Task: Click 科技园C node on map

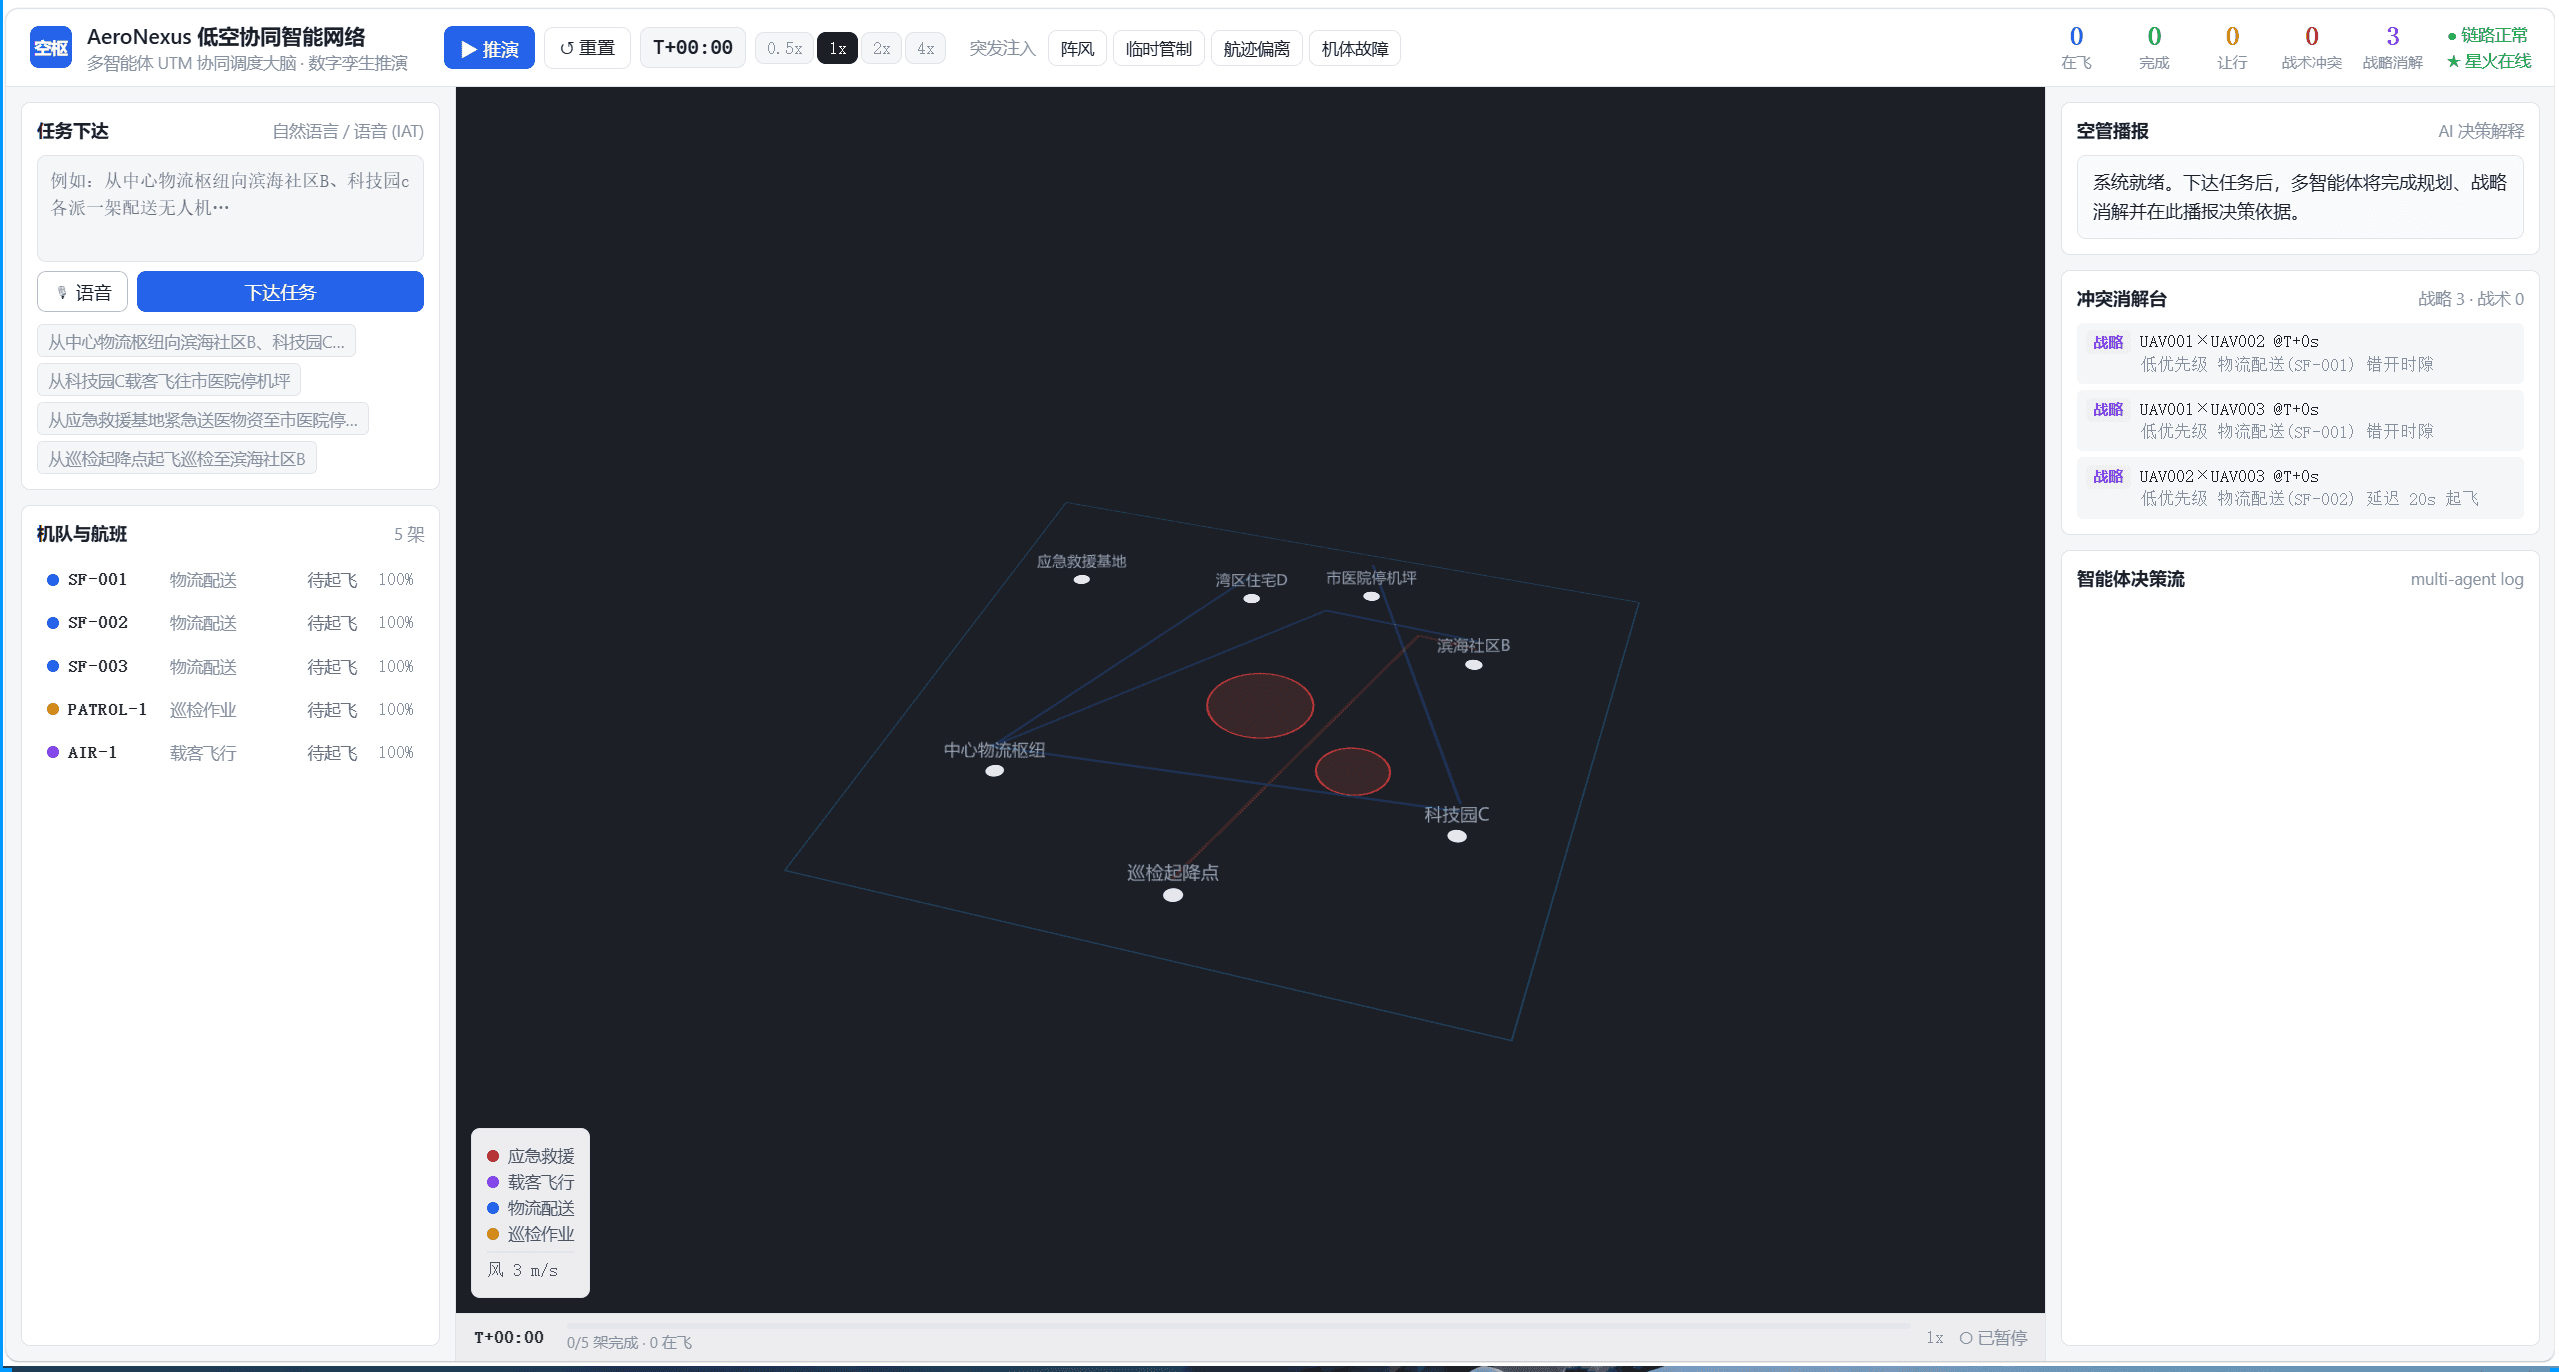Action: click(1457, 836)
